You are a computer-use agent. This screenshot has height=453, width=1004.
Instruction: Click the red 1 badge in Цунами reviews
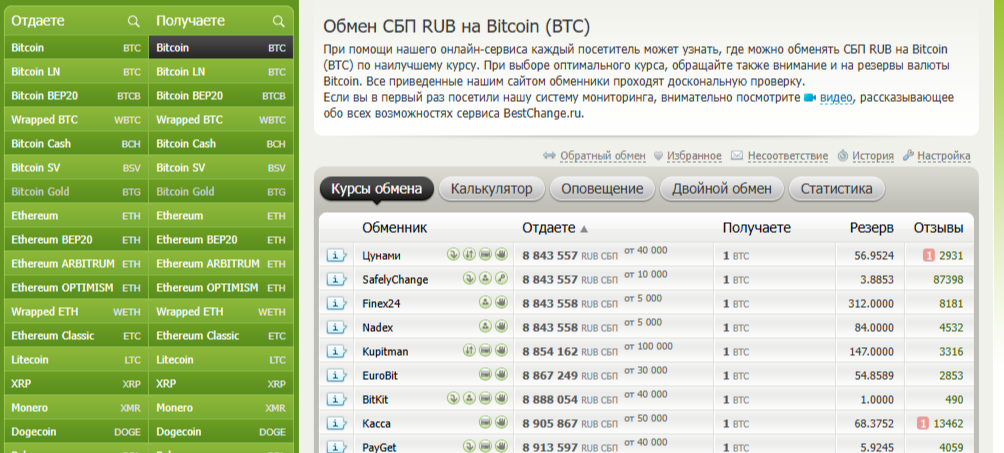pyautogui.click(x=928, y=256)
